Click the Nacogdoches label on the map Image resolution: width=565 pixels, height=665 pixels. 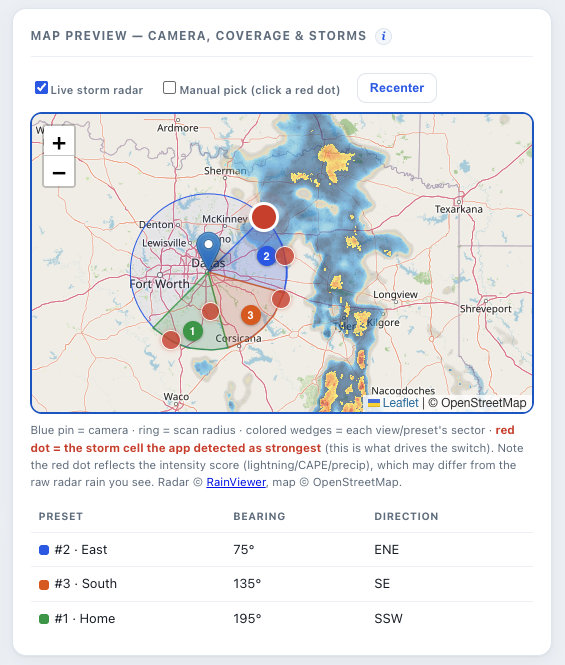click(403, 391)
